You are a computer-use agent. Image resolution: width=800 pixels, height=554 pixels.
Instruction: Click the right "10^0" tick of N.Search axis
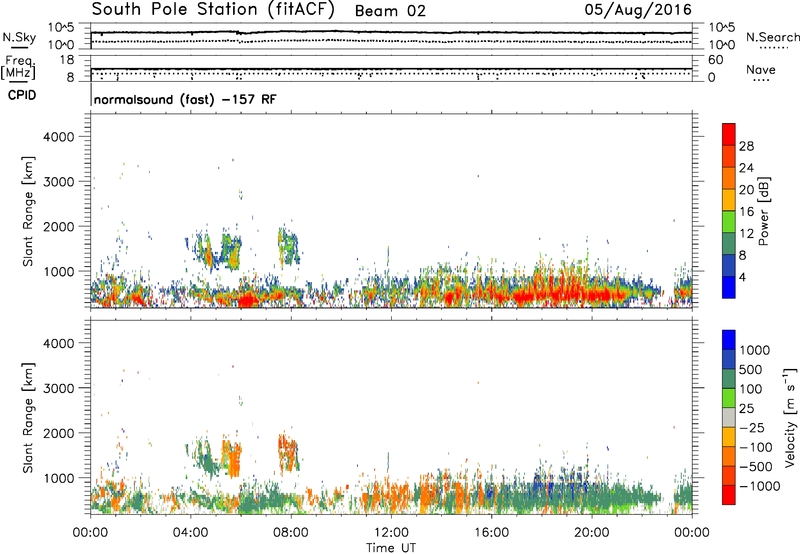coord(721,45)
